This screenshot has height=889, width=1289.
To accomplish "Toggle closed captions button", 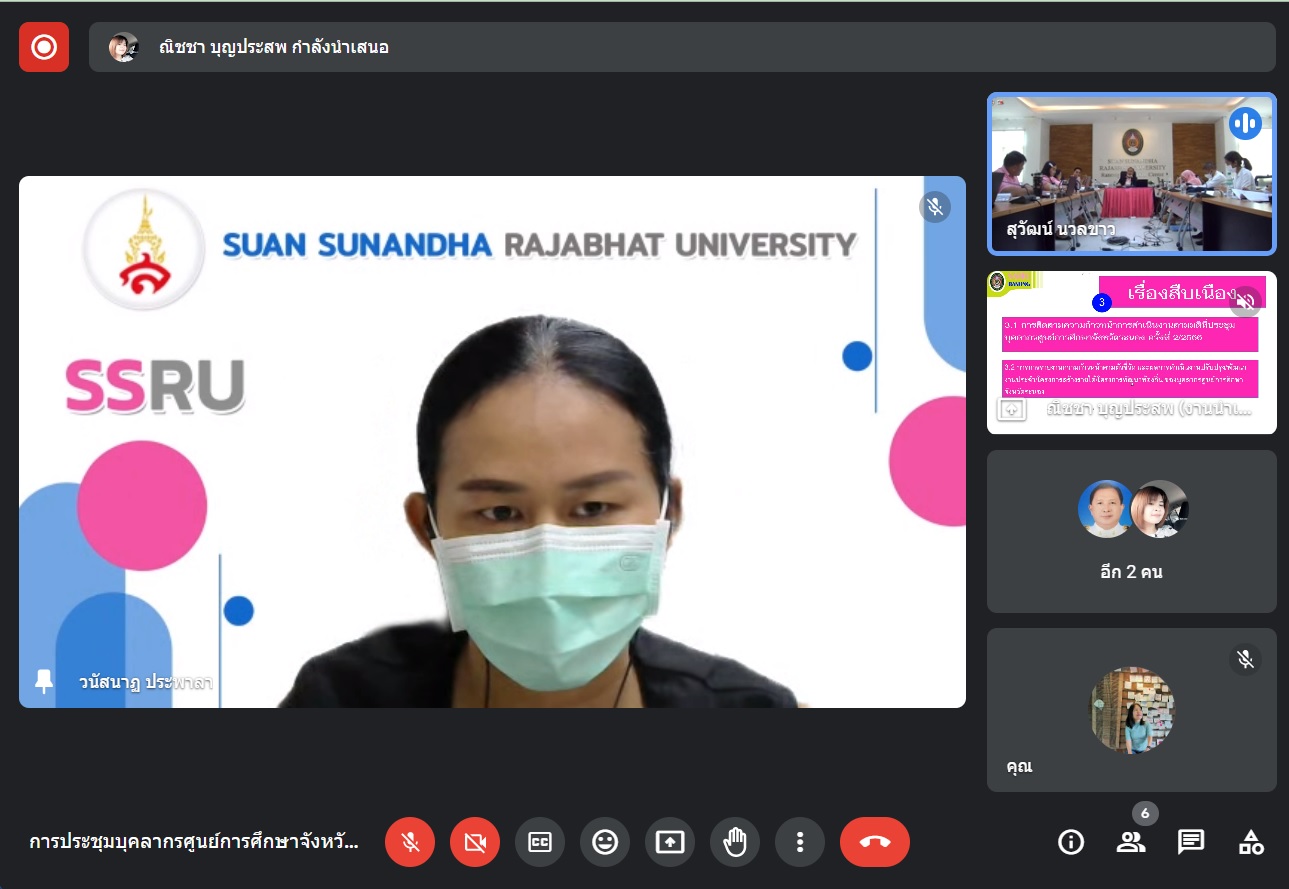I will click(x=540, y=842).
